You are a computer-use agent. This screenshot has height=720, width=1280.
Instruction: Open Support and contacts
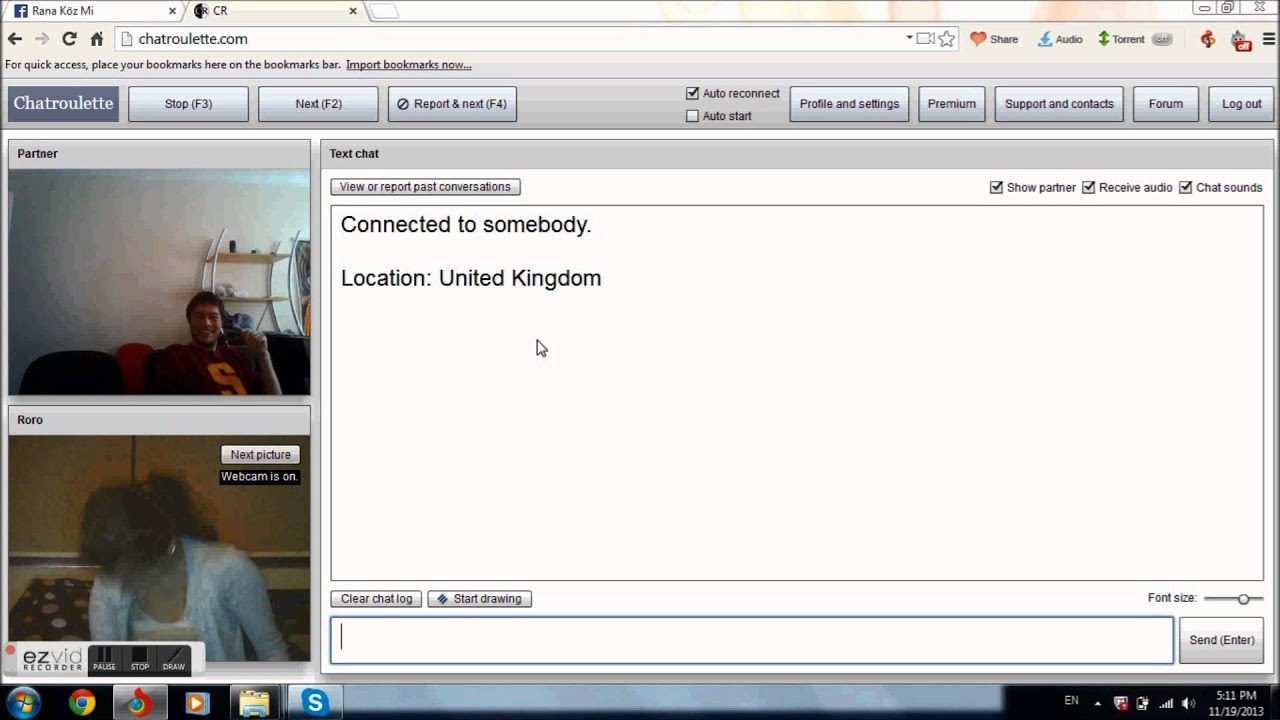(x=1059, y=104)
